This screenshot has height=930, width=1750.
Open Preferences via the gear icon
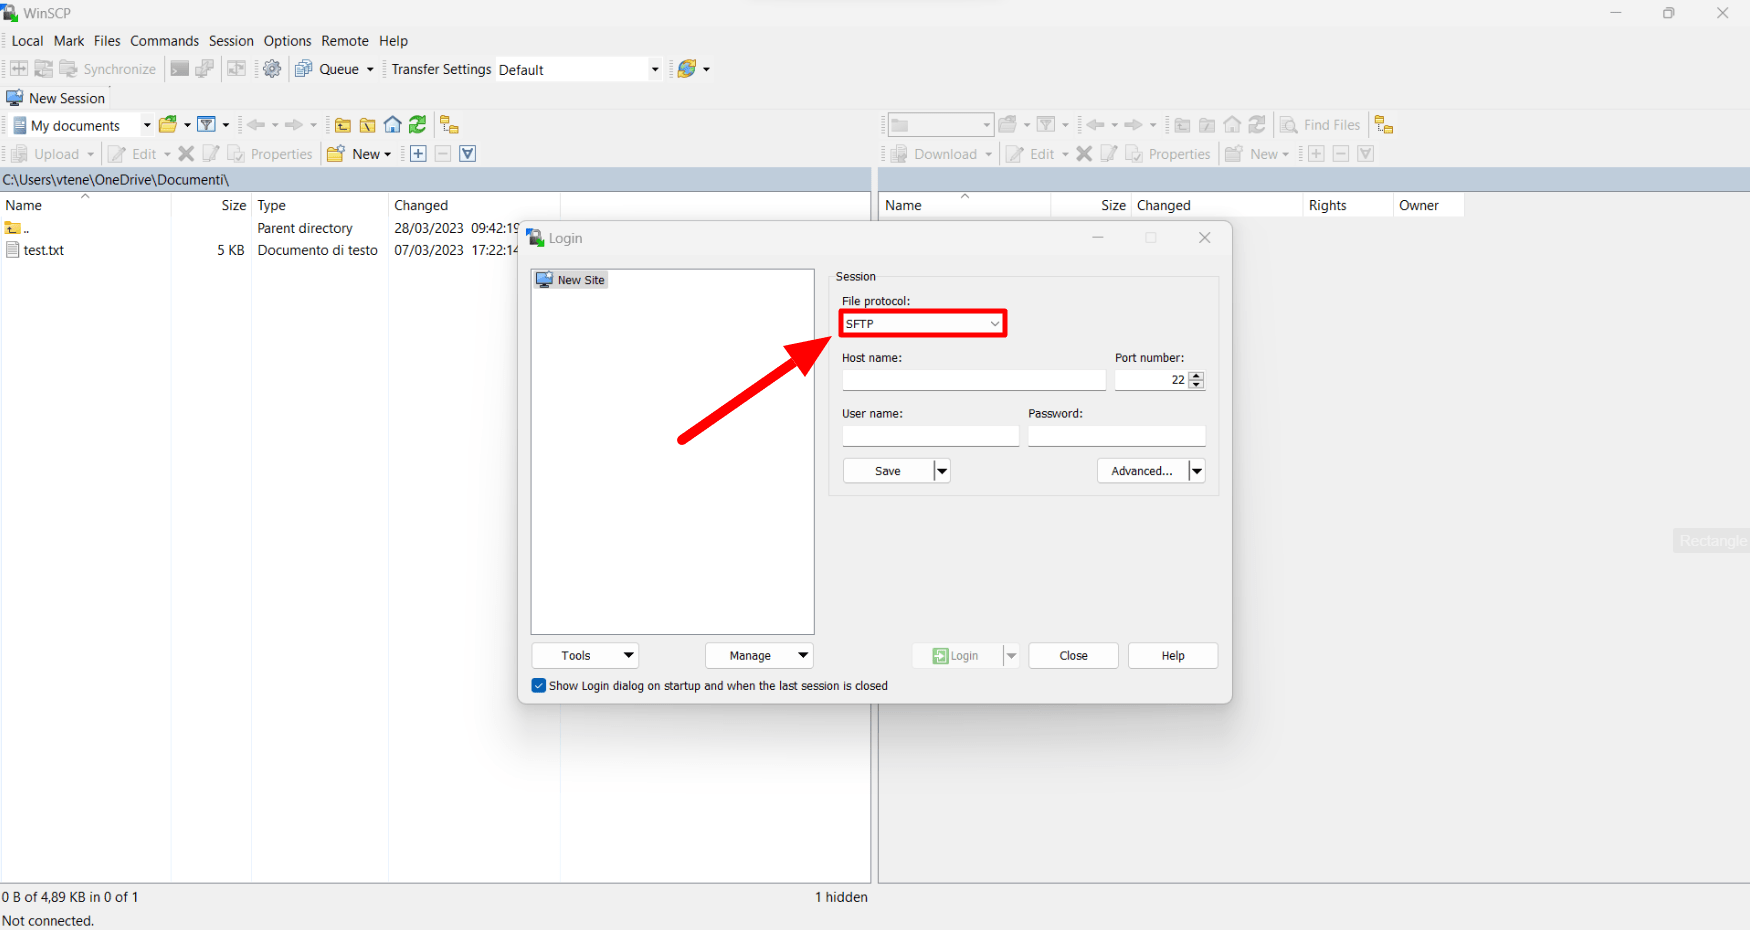click(272, 69)
